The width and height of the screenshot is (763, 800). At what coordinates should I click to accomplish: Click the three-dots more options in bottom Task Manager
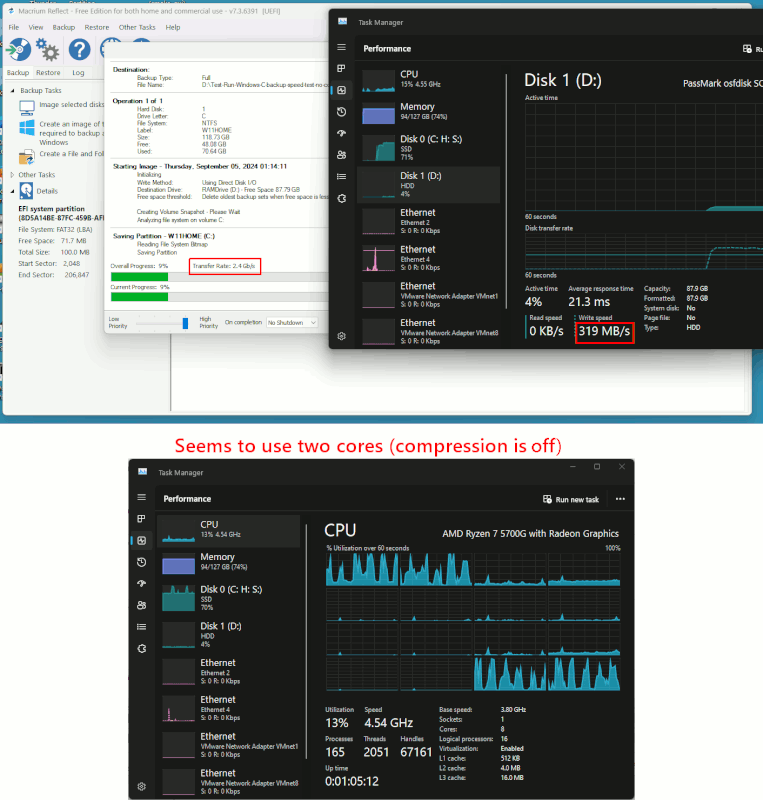(x=620, y=499)
